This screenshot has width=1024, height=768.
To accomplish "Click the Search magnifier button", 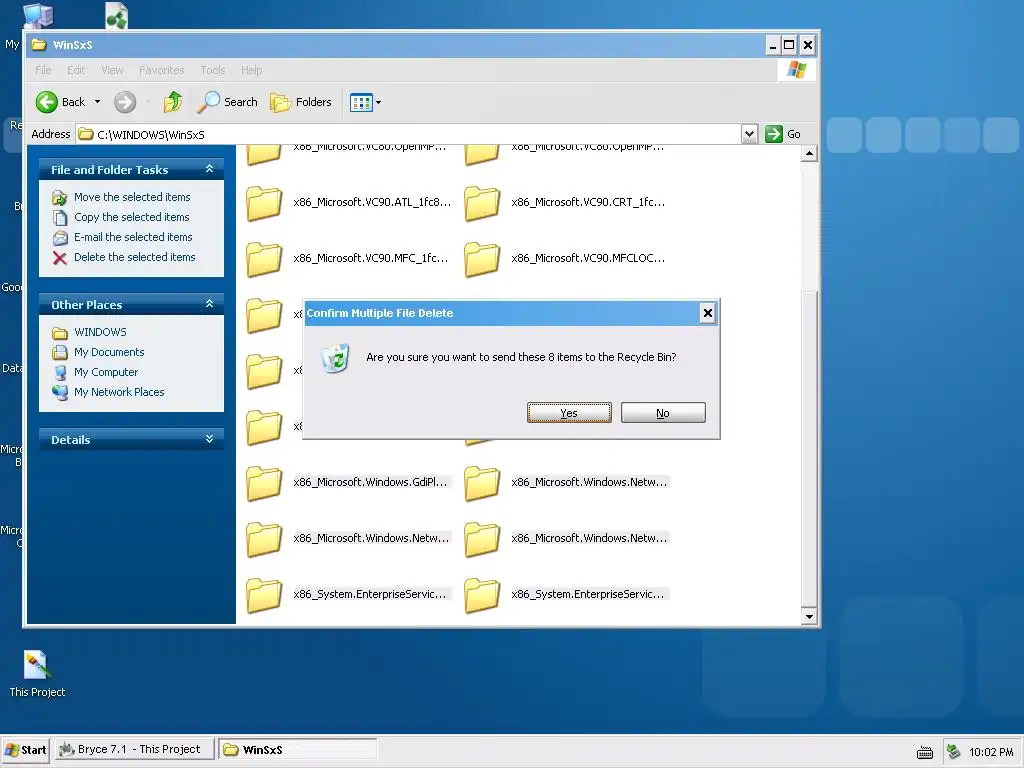I will [x=227, y=102].
